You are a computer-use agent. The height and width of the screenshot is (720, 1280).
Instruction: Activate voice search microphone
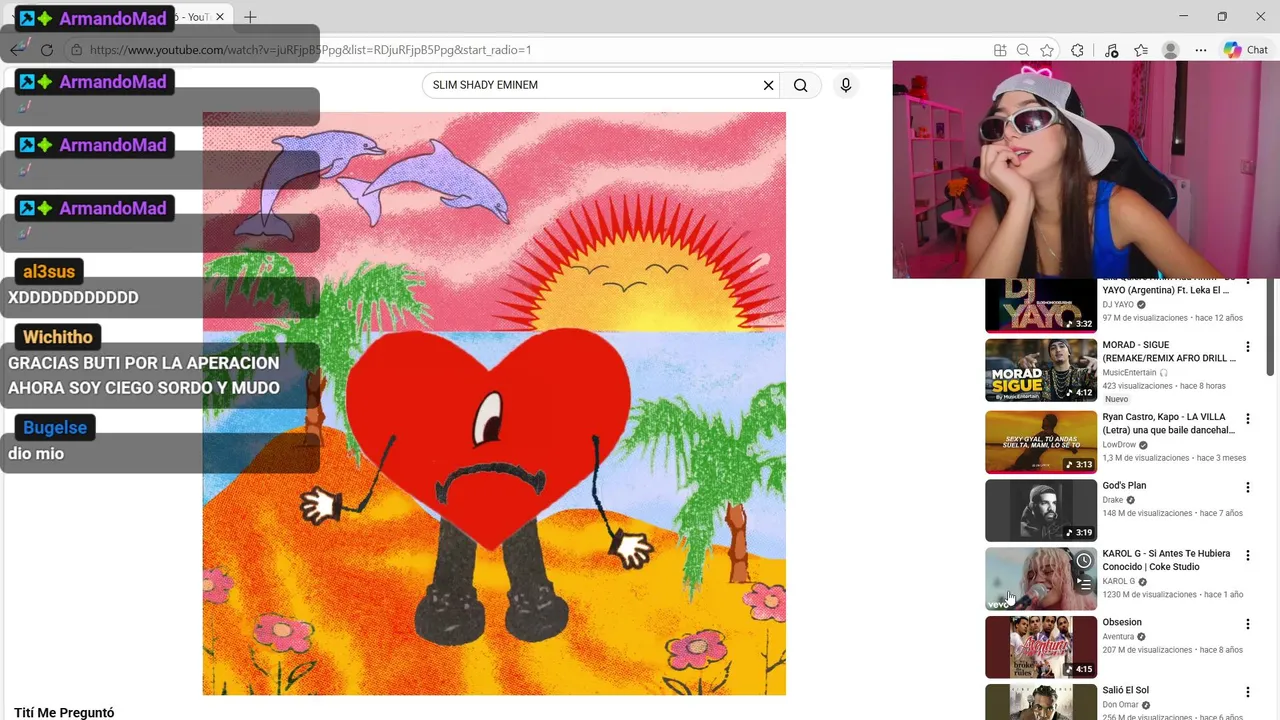845,85
